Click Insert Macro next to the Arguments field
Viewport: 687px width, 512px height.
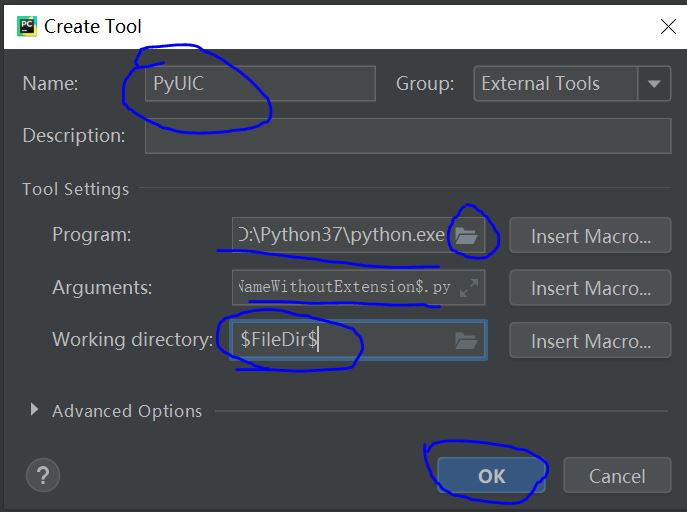[590, 289]
